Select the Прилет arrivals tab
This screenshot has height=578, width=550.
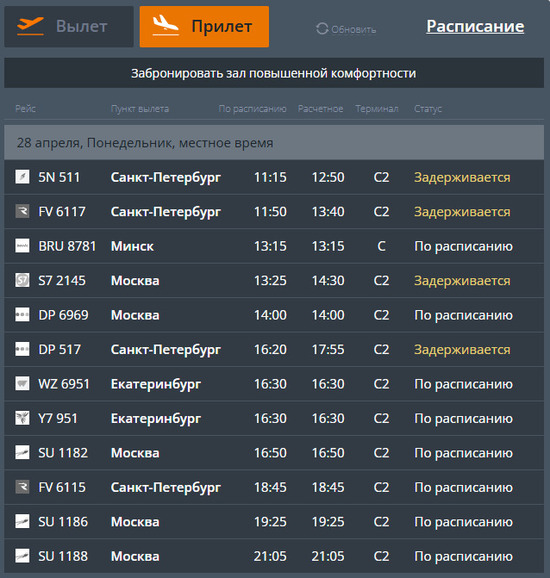[x=204, y=27]
